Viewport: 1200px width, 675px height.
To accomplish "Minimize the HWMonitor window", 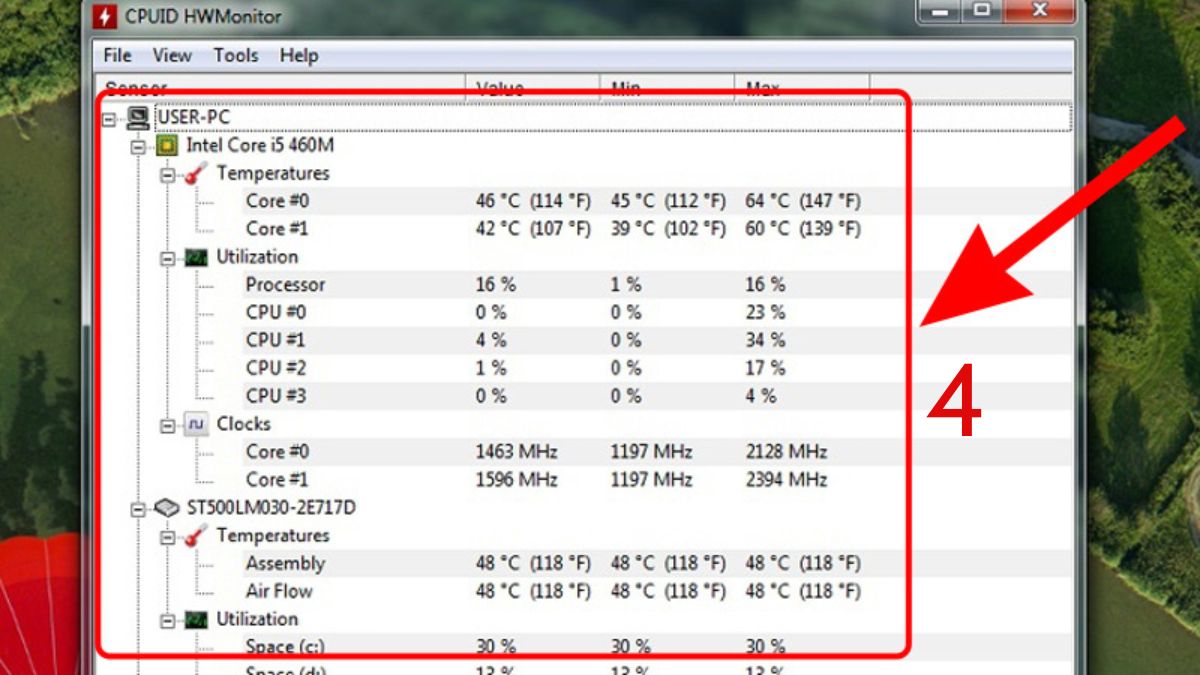I will click(940, 10).
